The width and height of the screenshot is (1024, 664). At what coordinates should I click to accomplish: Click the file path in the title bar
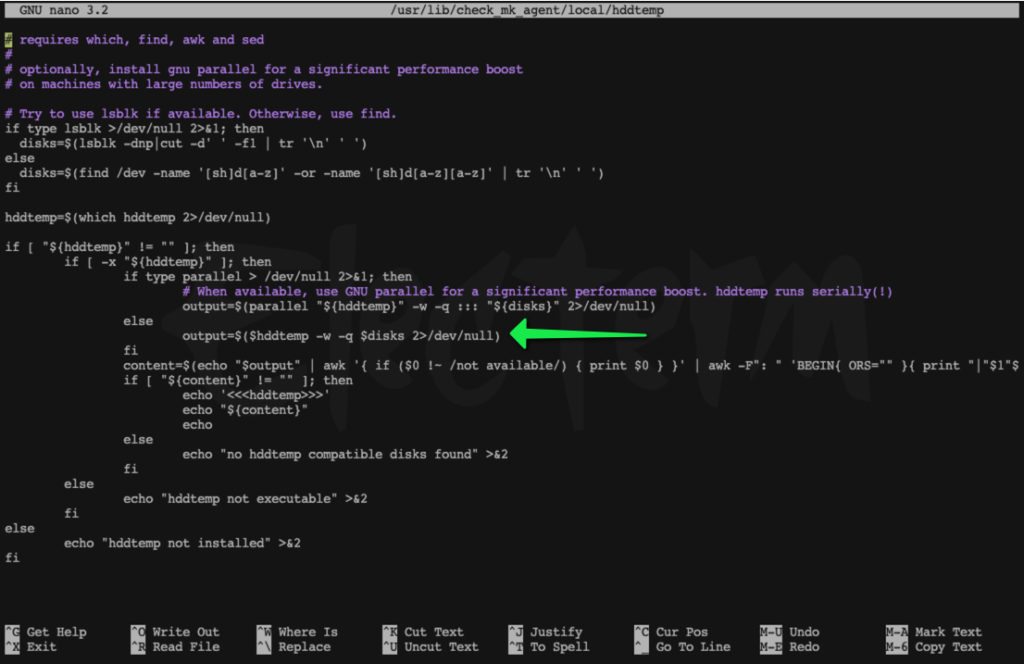pos(527,10)
